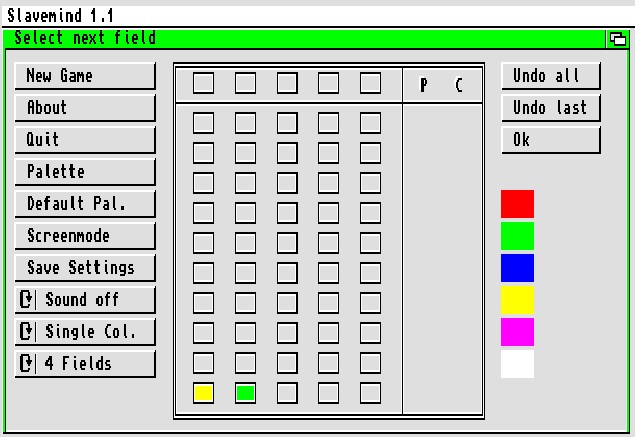Click the window depth gadget in title bar
The height and width of the screenshot is (437, 635).
[x=617, y=39]
